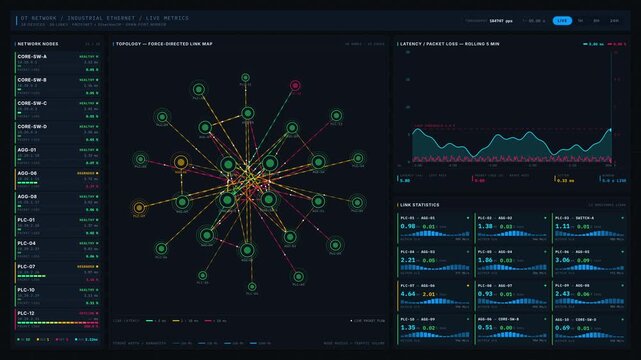Select the CORE-SW-B node row
The height and width of the screenshot is (360, 641).
(x=57, y=86)
